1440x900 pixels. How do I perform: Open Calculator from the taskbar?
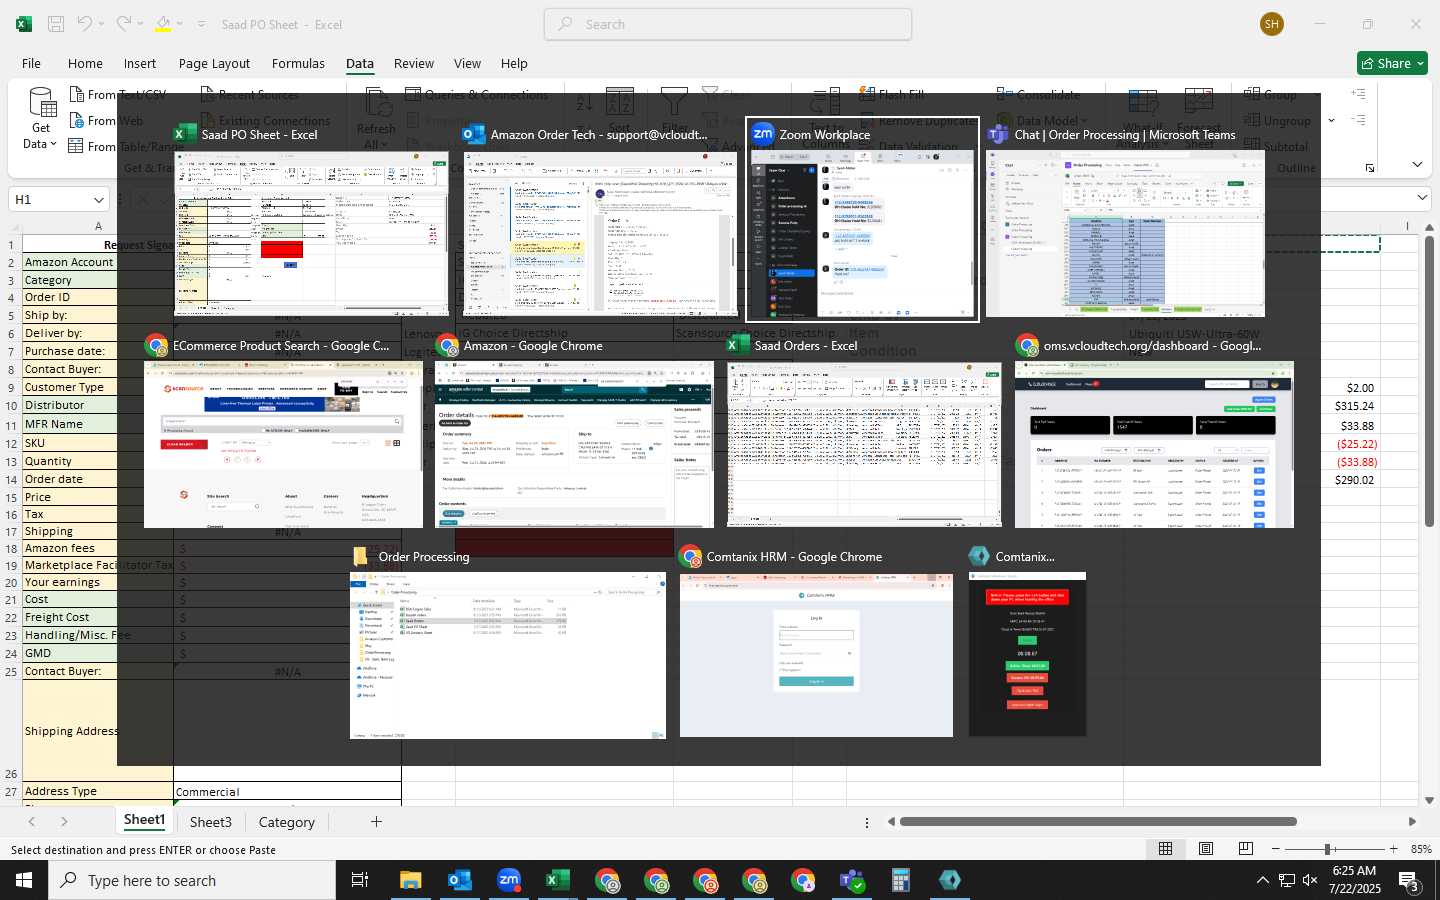[x=901, y=880]
